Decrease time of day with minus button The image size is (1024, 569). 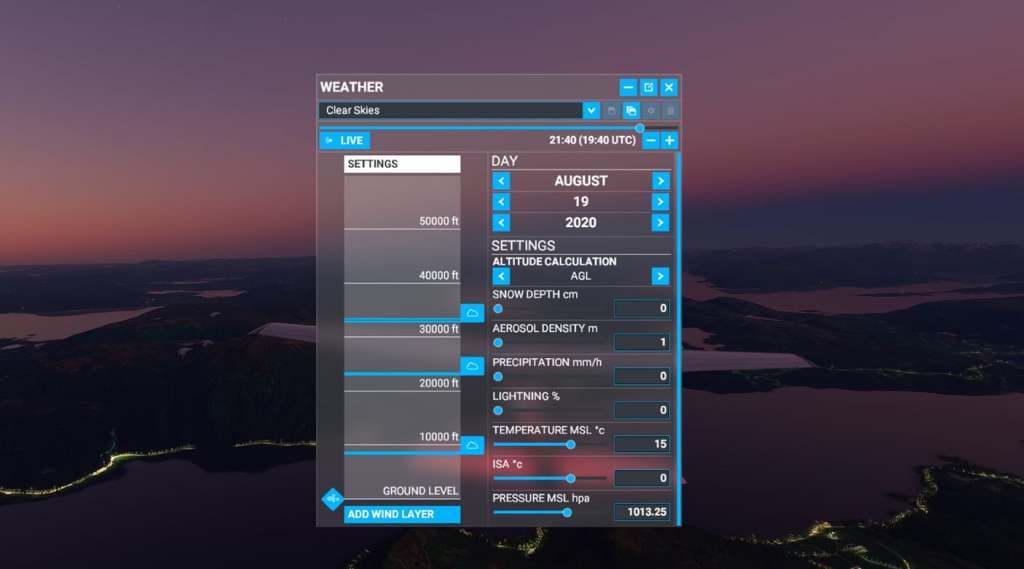pyautogui.click(x=651, y=141)
